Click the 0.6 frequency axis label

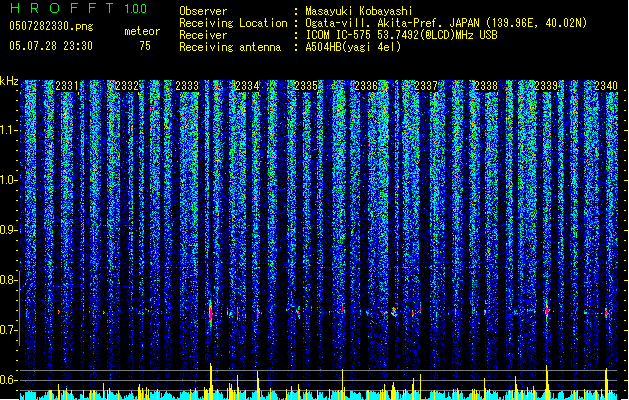click(9, 380)
